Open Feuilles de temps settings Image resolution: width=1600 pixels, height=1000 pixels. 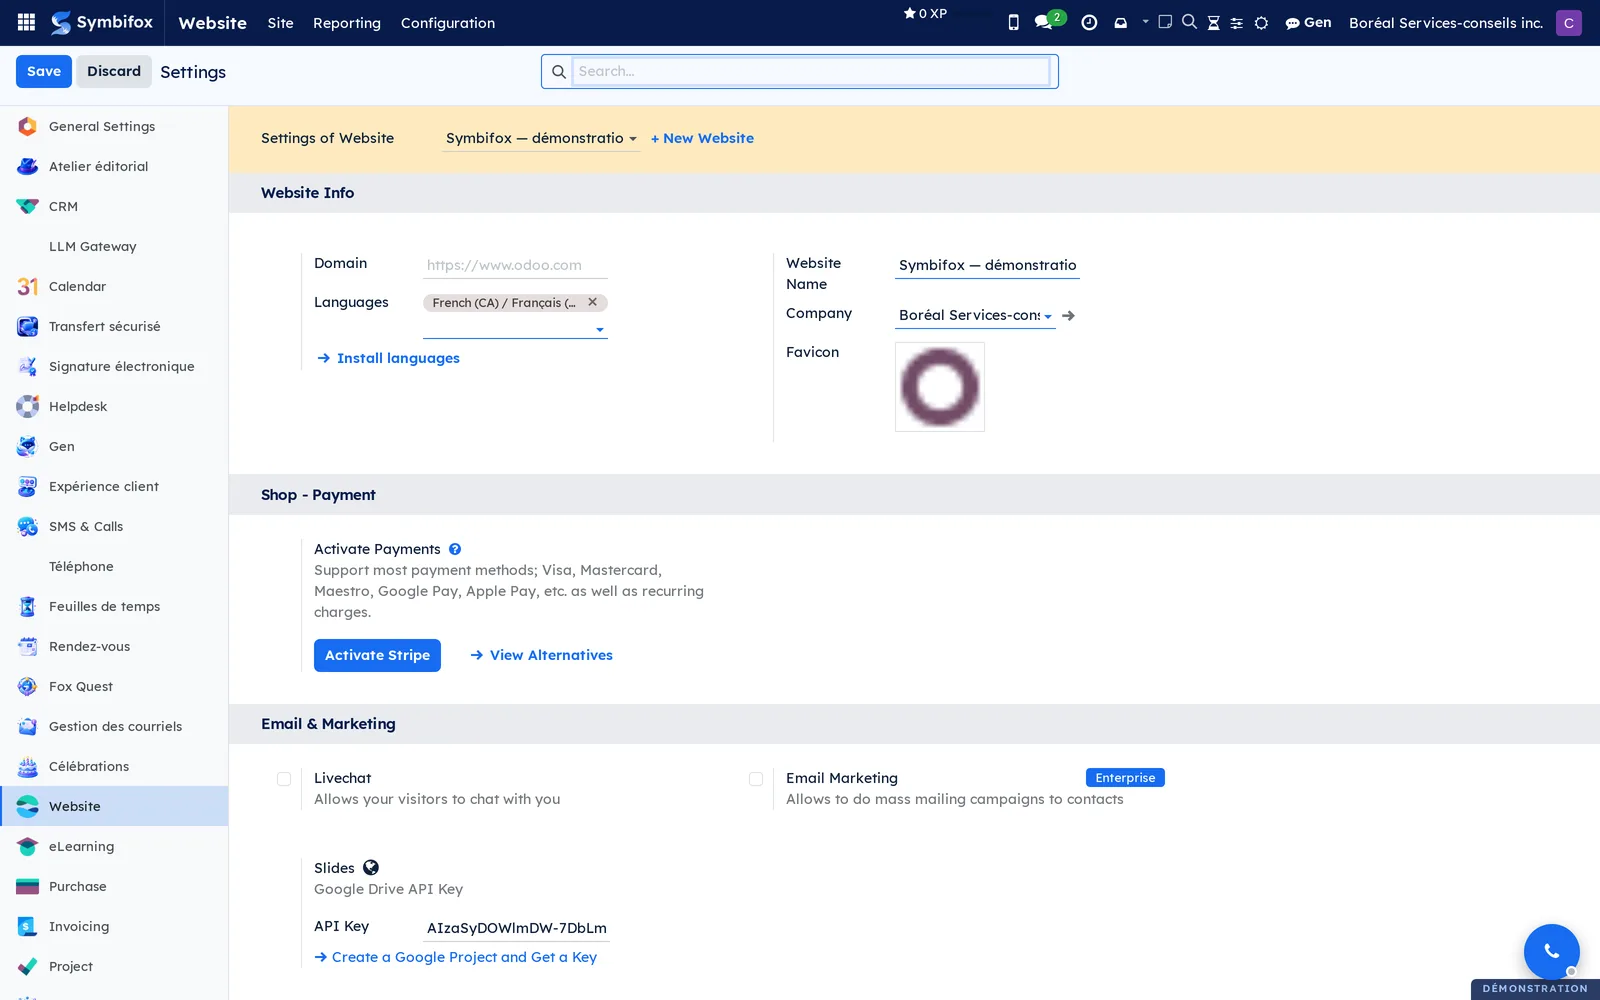pos(114,606)
